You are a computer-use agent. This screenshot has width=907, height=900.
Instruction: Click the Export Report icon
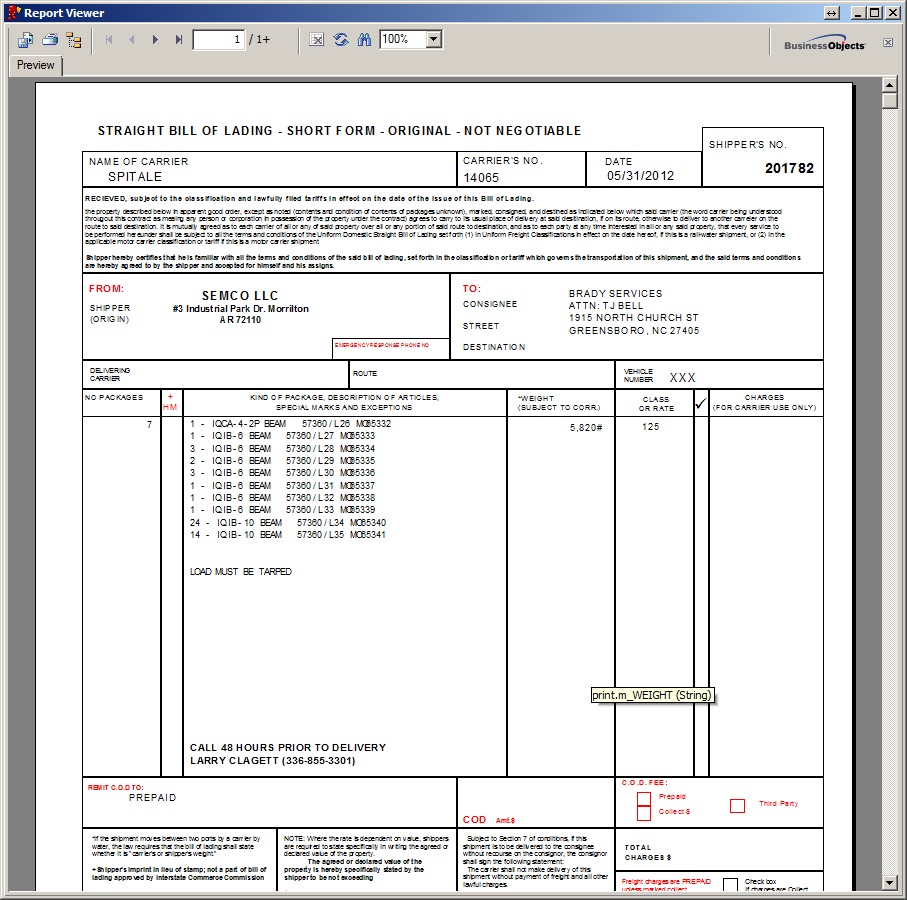tap(25, 40)
